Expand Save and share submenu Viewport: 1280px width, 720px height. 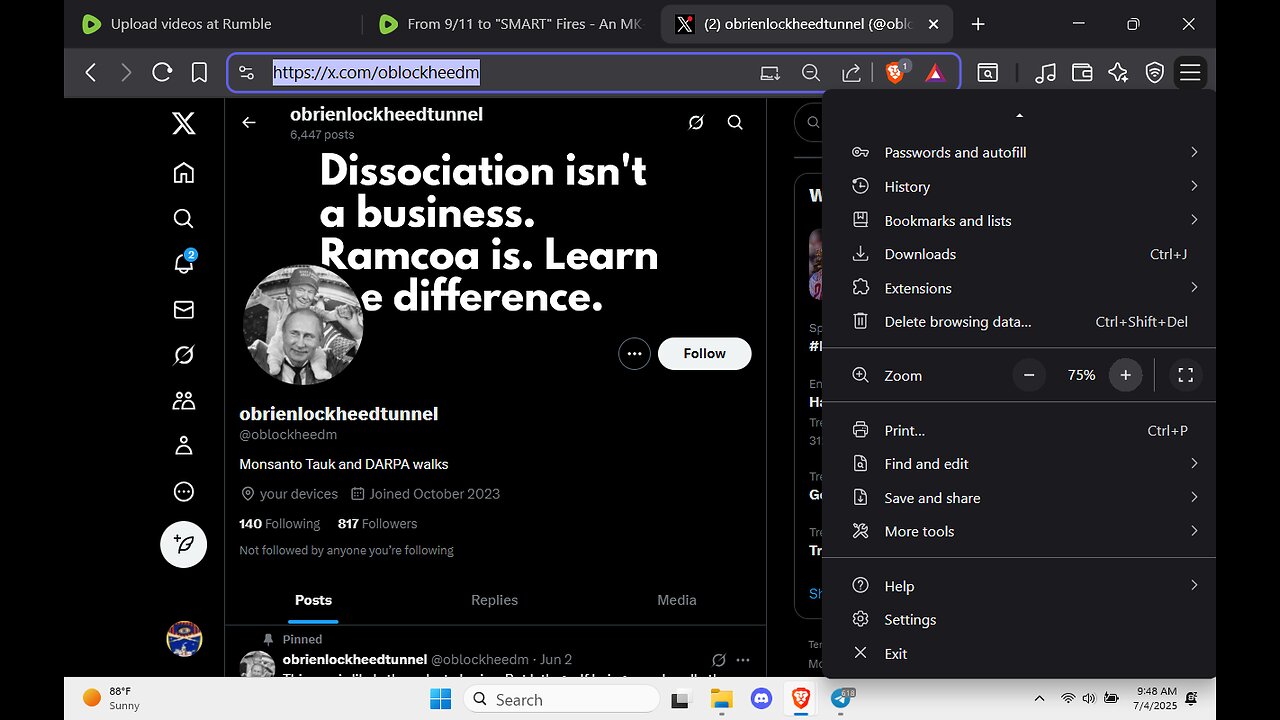(1019, 498)
